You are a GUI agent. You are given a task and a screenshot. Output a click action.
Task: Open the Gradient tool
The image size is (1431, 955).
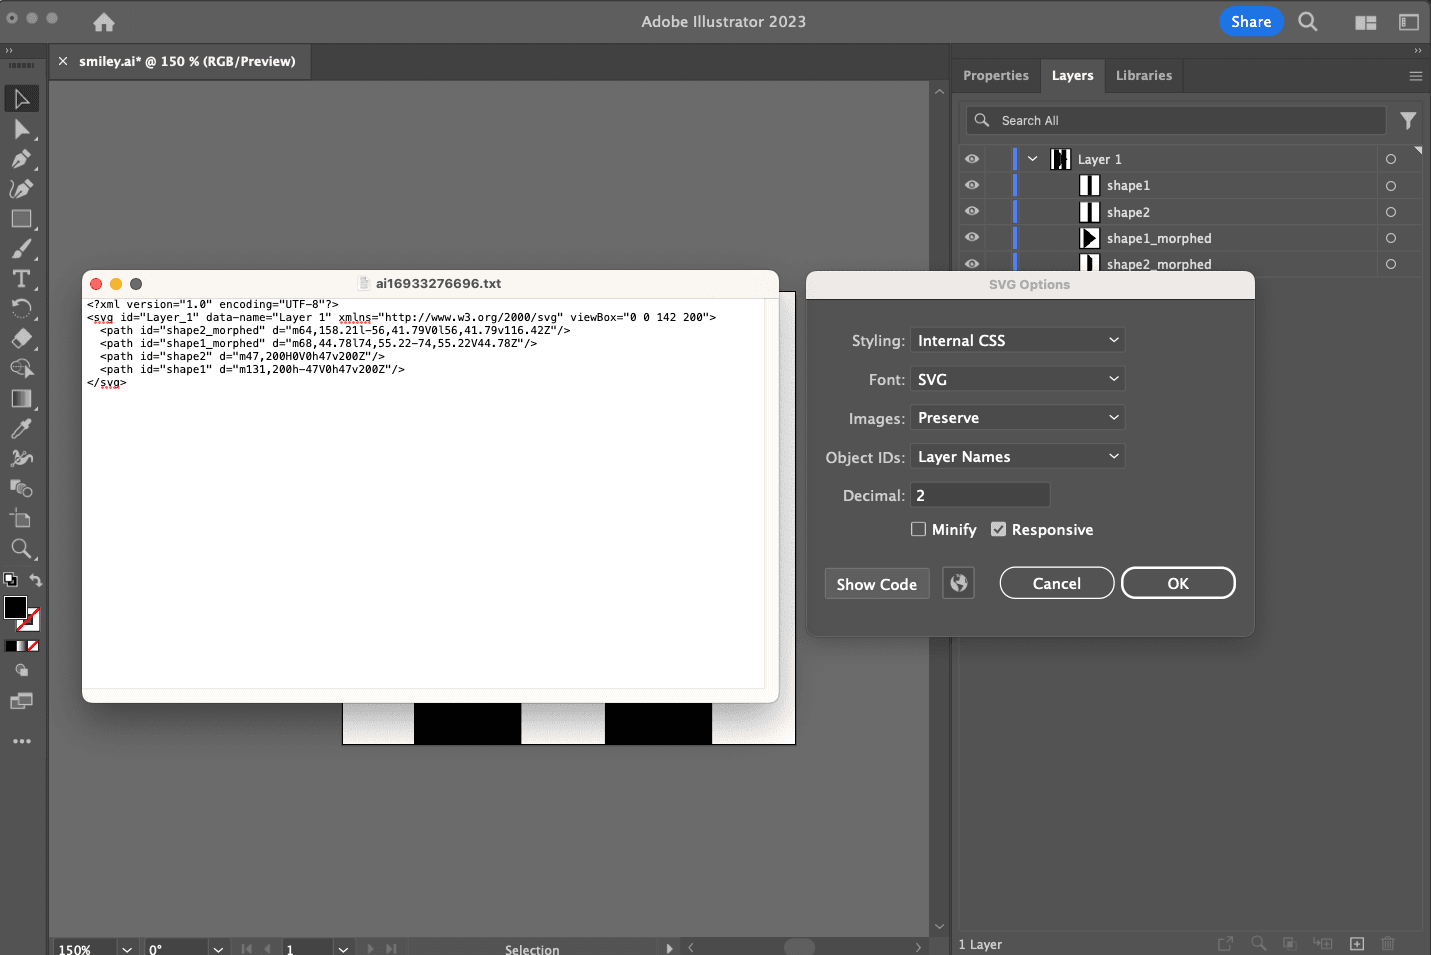point(22,398)
